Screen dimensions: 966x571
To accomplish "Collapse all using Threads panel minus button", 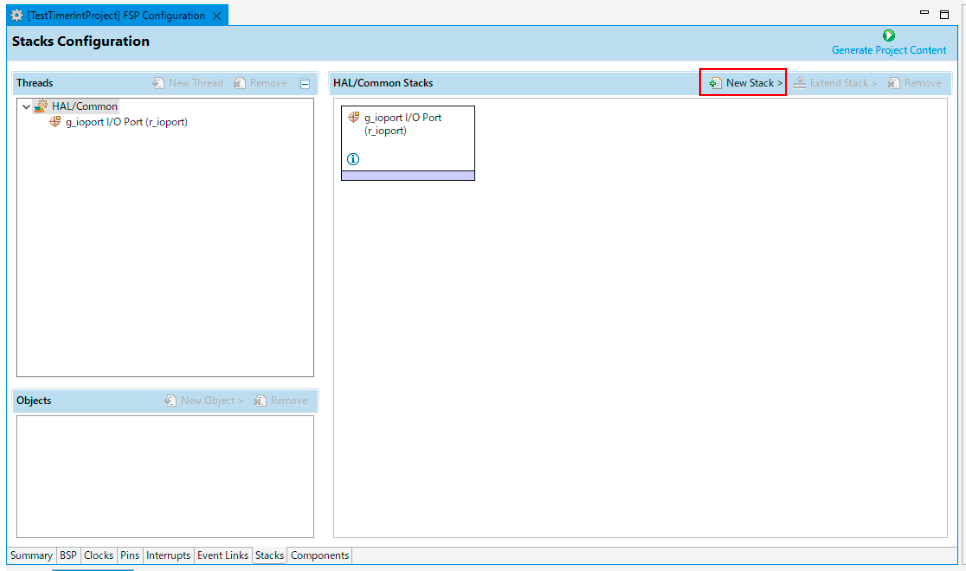I will 305,84.
